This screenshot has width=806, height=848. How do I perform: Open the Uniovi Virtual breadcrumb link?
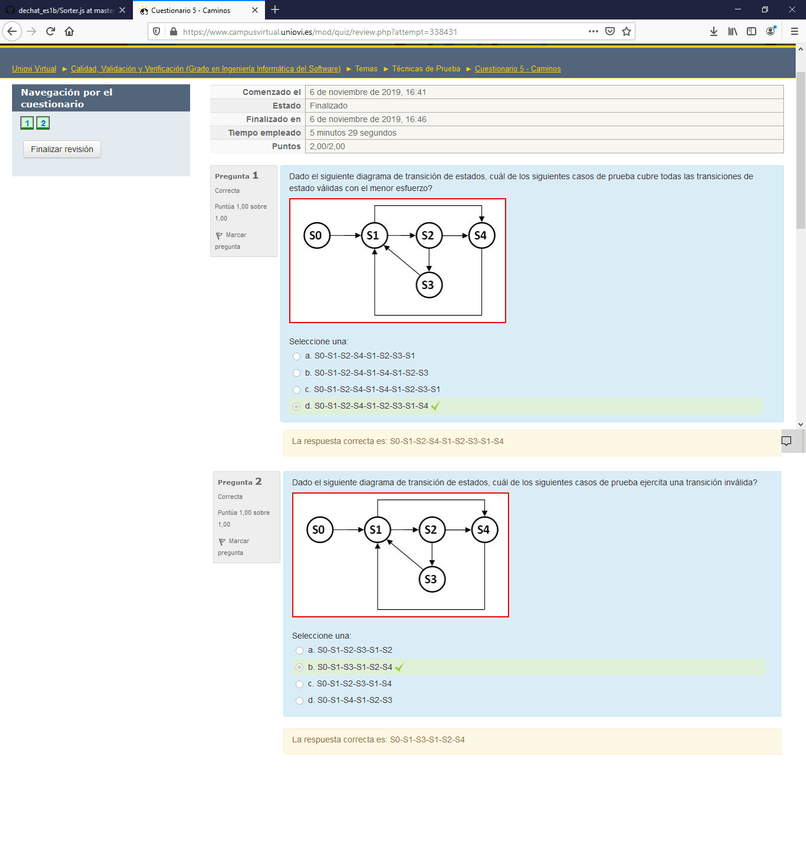tap(34, 69)
